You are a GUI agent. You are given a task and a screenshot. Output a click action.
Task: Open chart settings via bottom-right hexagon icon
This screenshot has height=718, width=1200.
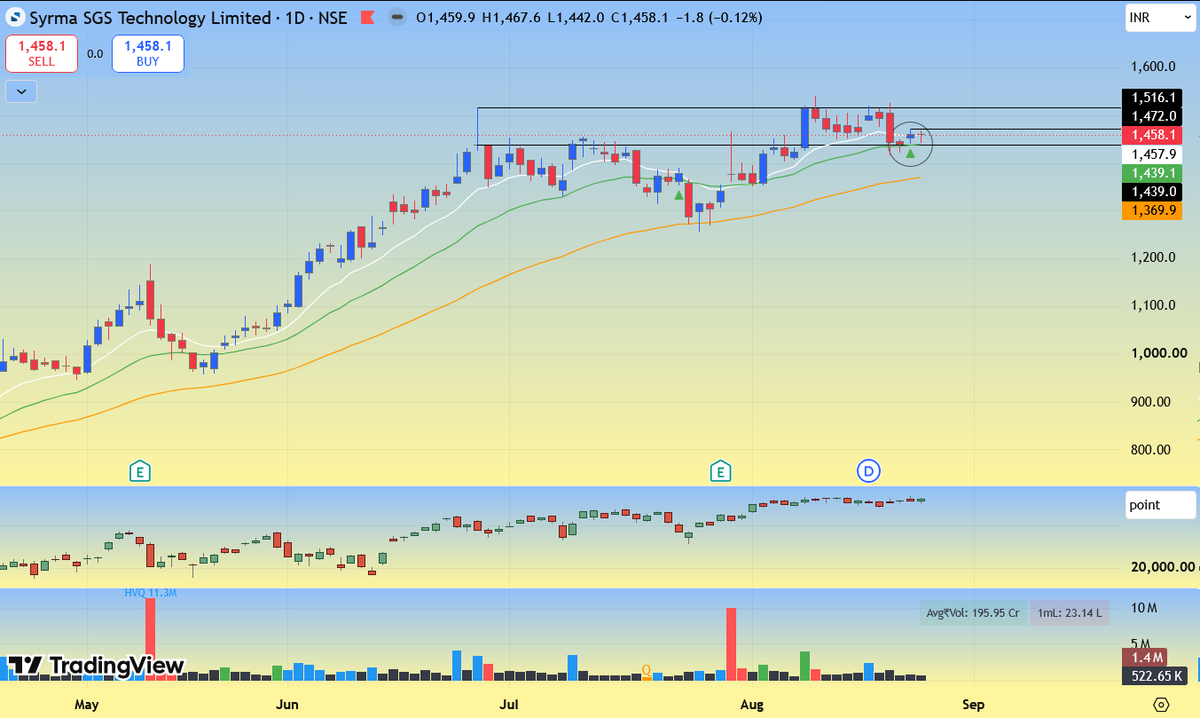pos(1160,704)
